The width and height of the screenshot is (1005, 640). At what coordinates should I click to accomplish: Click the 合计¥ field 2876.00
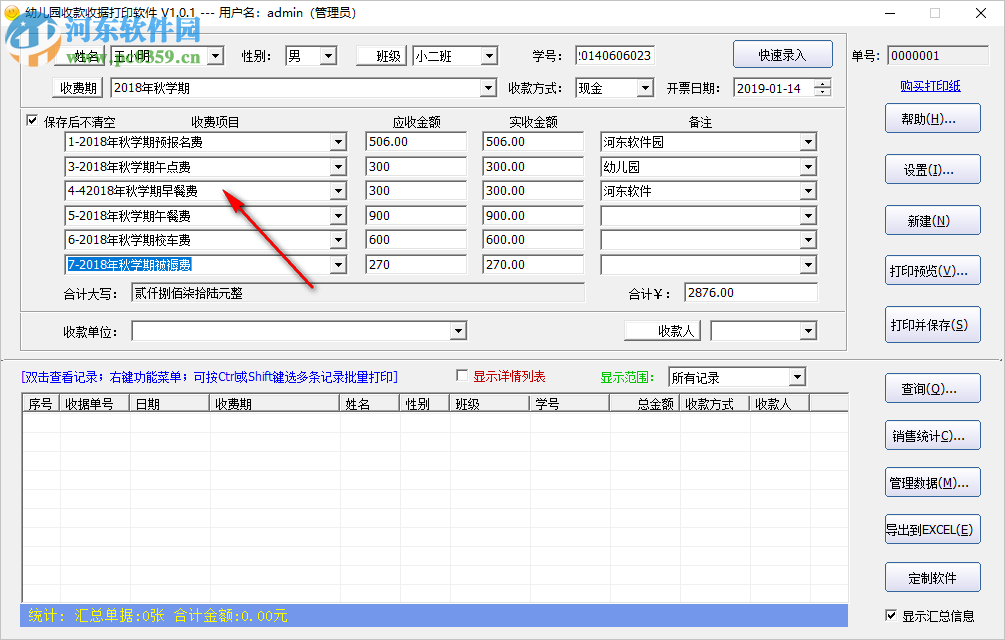pyautogui.click(x=751, y=293)
